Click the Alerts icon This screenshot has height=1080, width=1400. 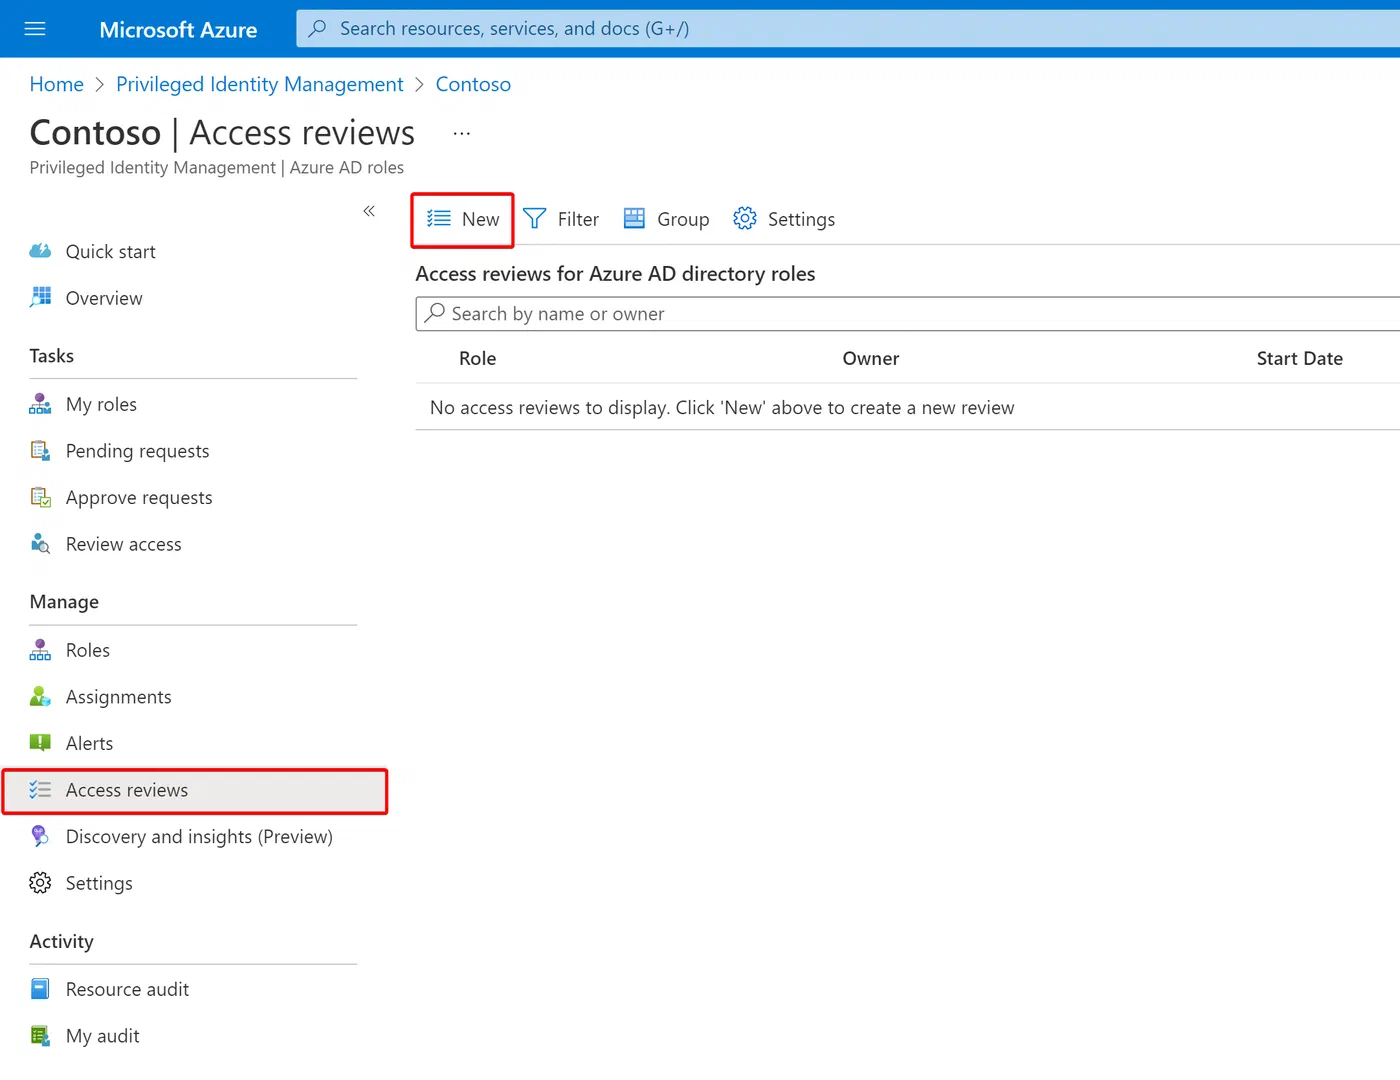(x=40, y=743)
